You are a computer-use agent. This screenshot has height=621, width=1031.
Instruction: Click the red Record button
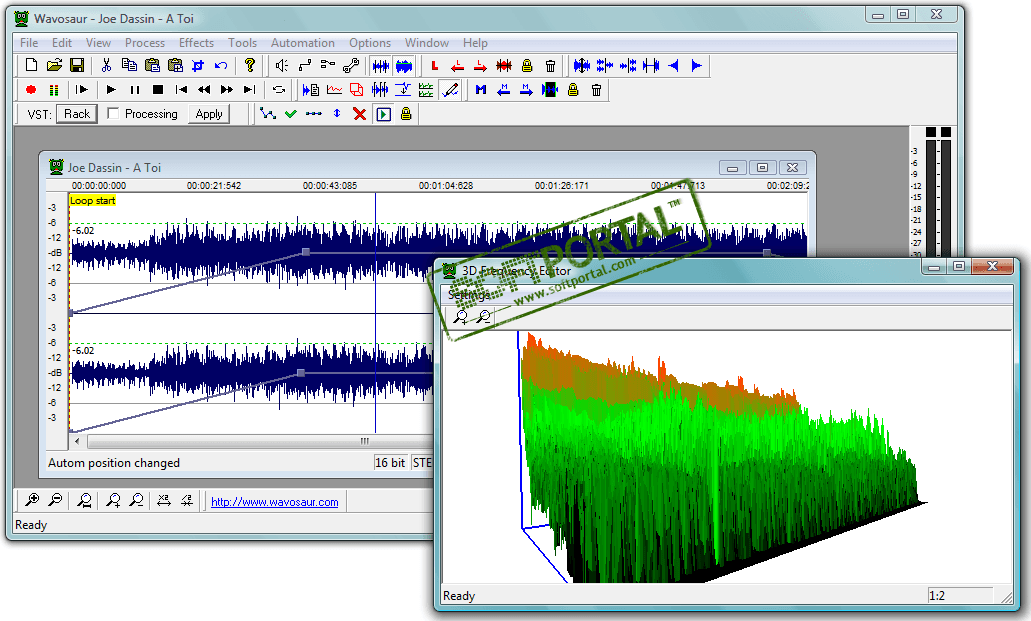[x=30, y=90]
